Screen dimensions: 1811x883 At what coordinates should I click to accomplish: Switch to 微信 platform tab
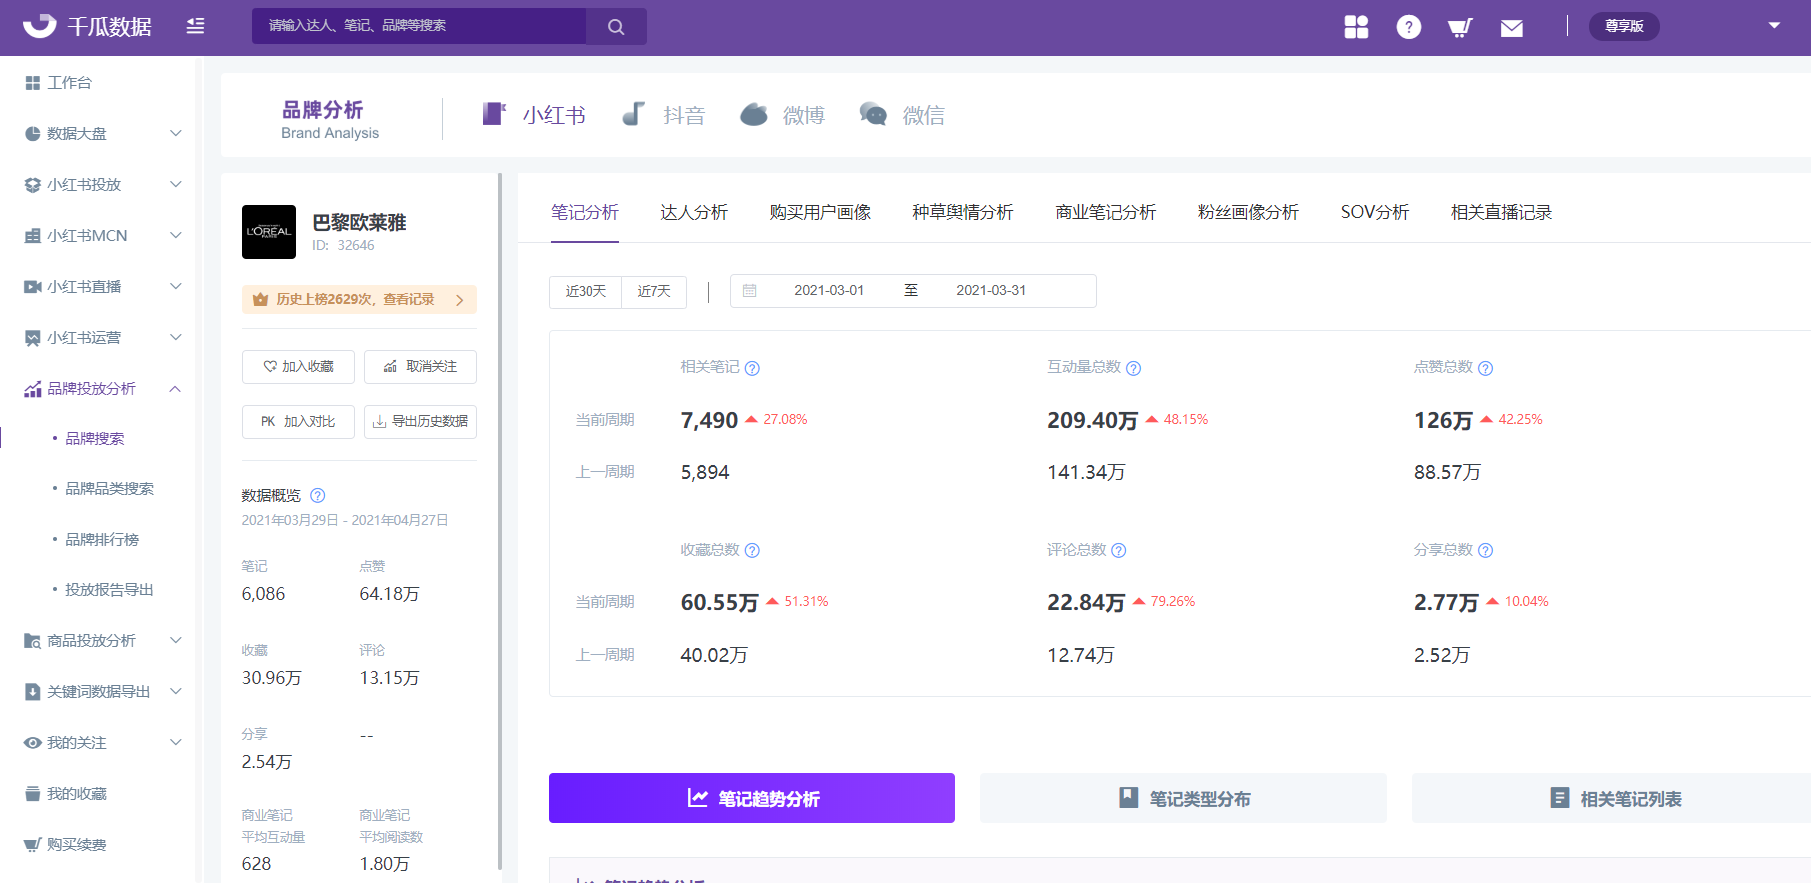tap(902, 115)
